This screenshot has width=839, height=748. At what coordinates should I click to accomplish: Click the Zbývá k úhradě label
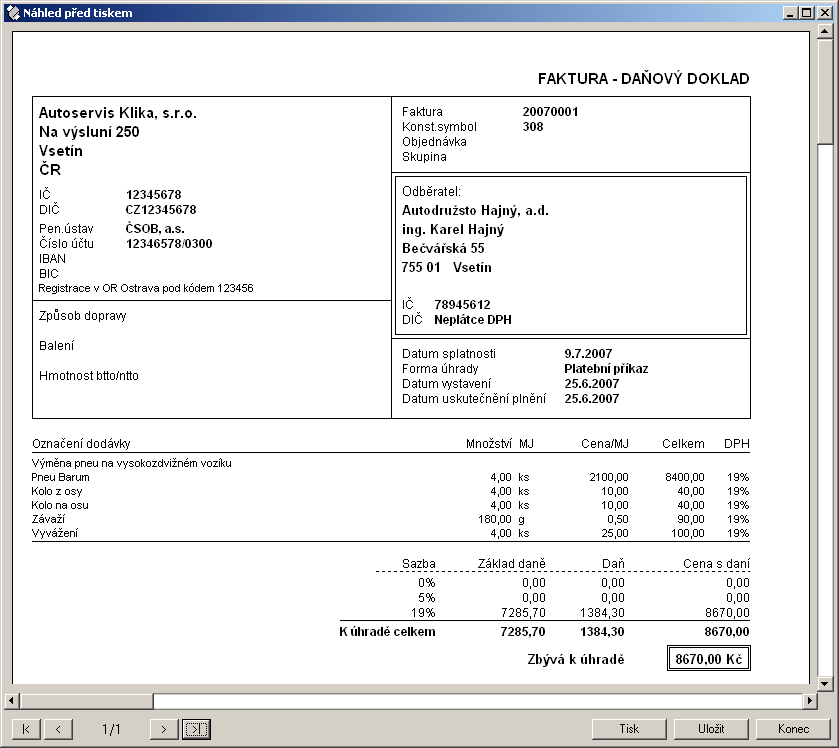(576, 659)
